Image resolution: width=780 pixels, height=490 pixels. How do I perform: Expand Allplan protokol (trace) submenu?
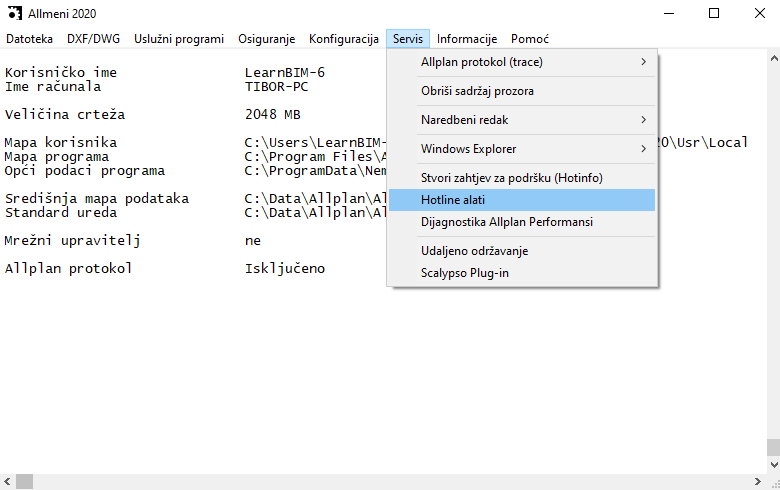(x=522, y=62)
